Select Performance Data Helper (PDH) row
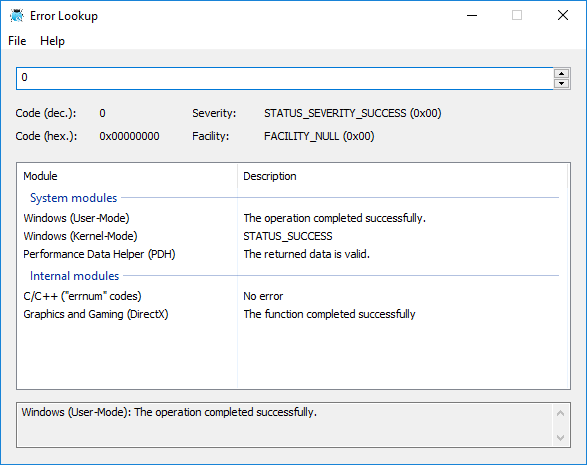Screen dimensions: 587x465 (293, 254)
